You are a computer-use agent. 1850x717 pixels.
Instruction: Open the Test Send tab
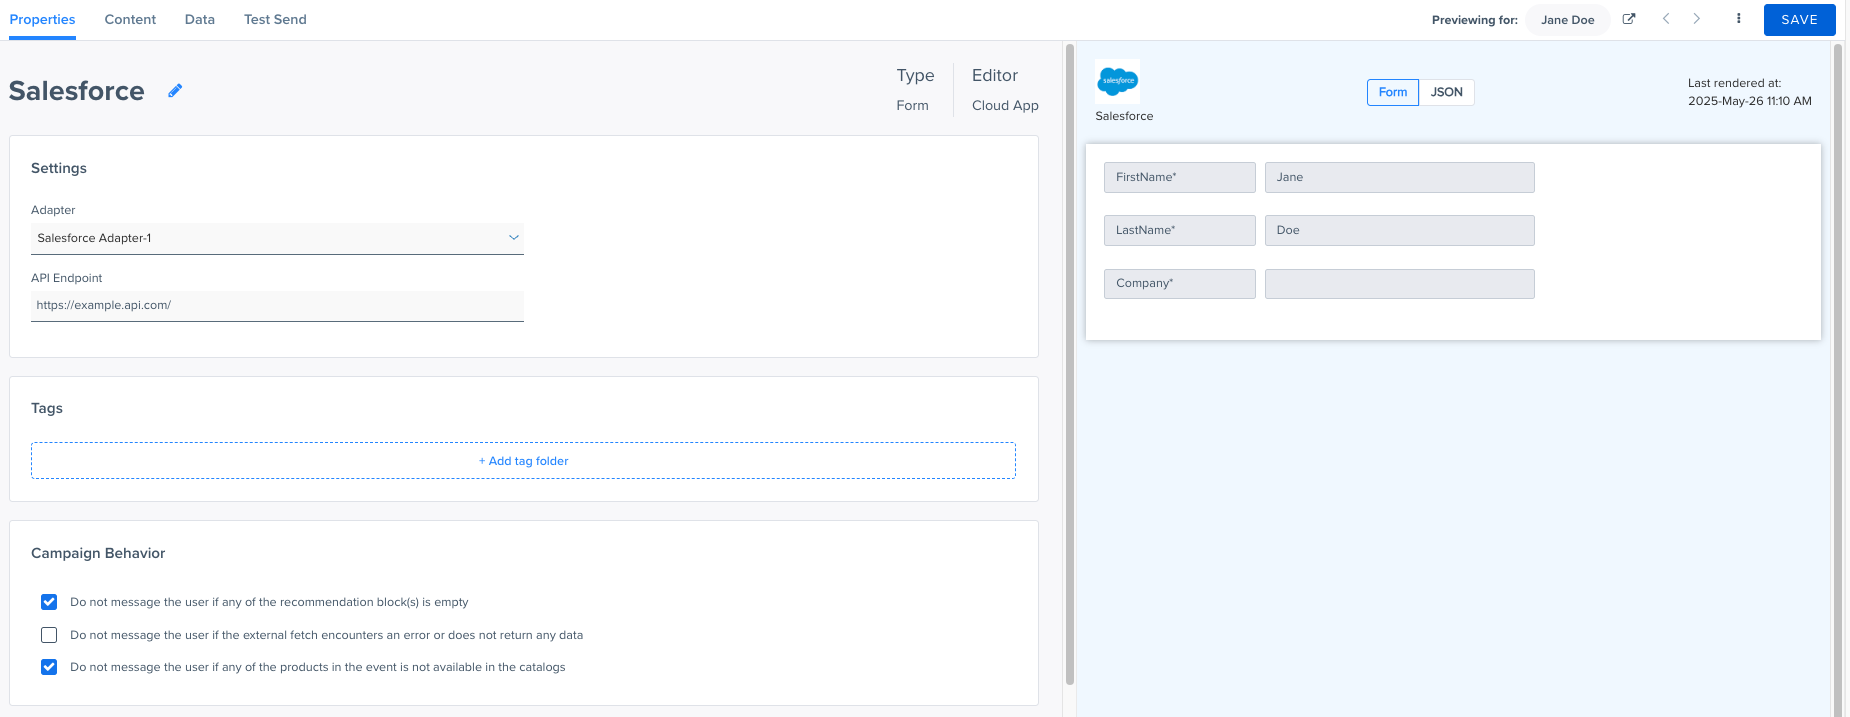(275, 19)
